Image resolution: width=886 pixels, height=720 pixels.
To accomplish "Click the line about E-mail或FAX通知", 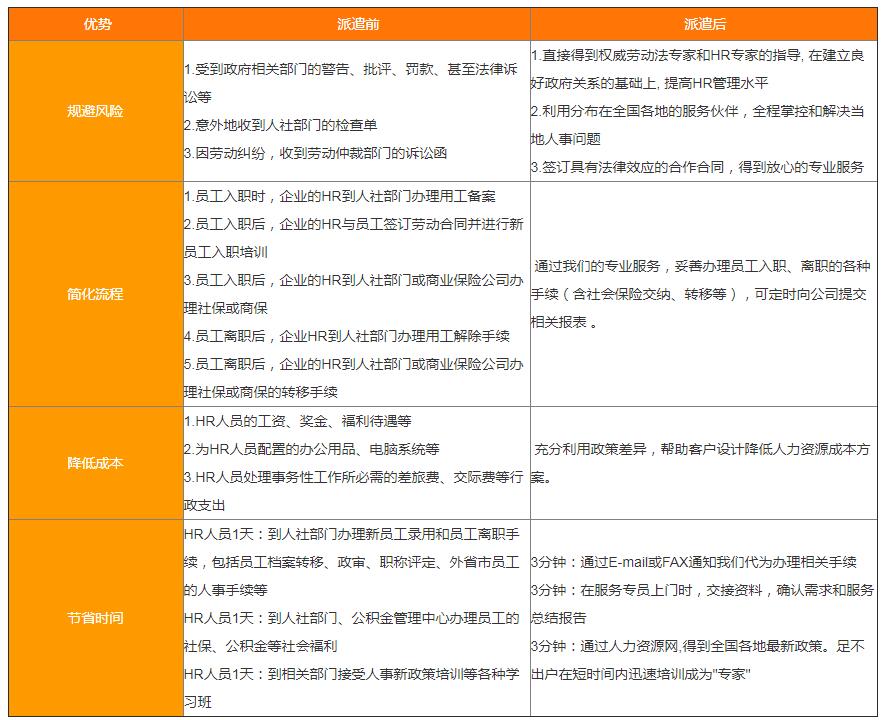I will (693, 562).
